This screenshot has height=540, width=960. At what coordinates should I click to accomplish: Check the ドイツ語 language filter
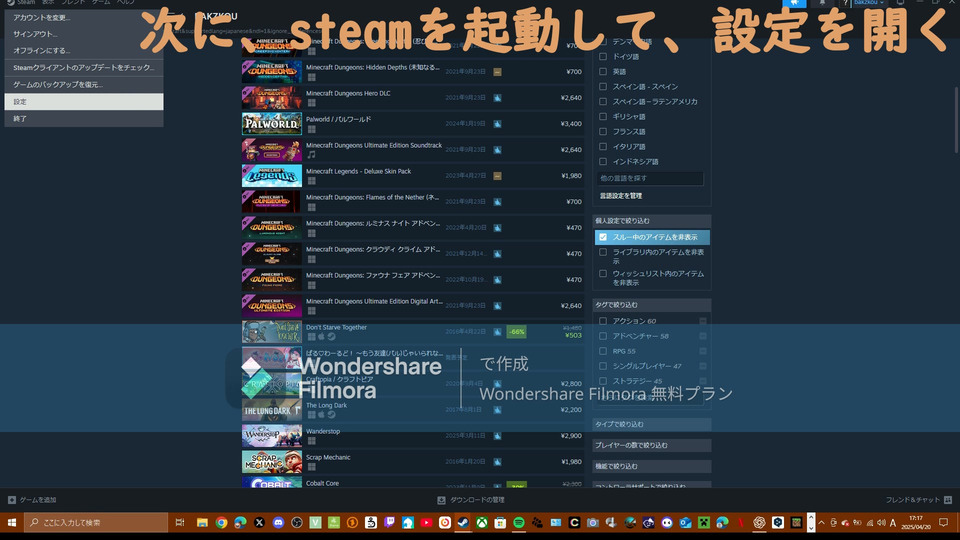coord(603,56)
